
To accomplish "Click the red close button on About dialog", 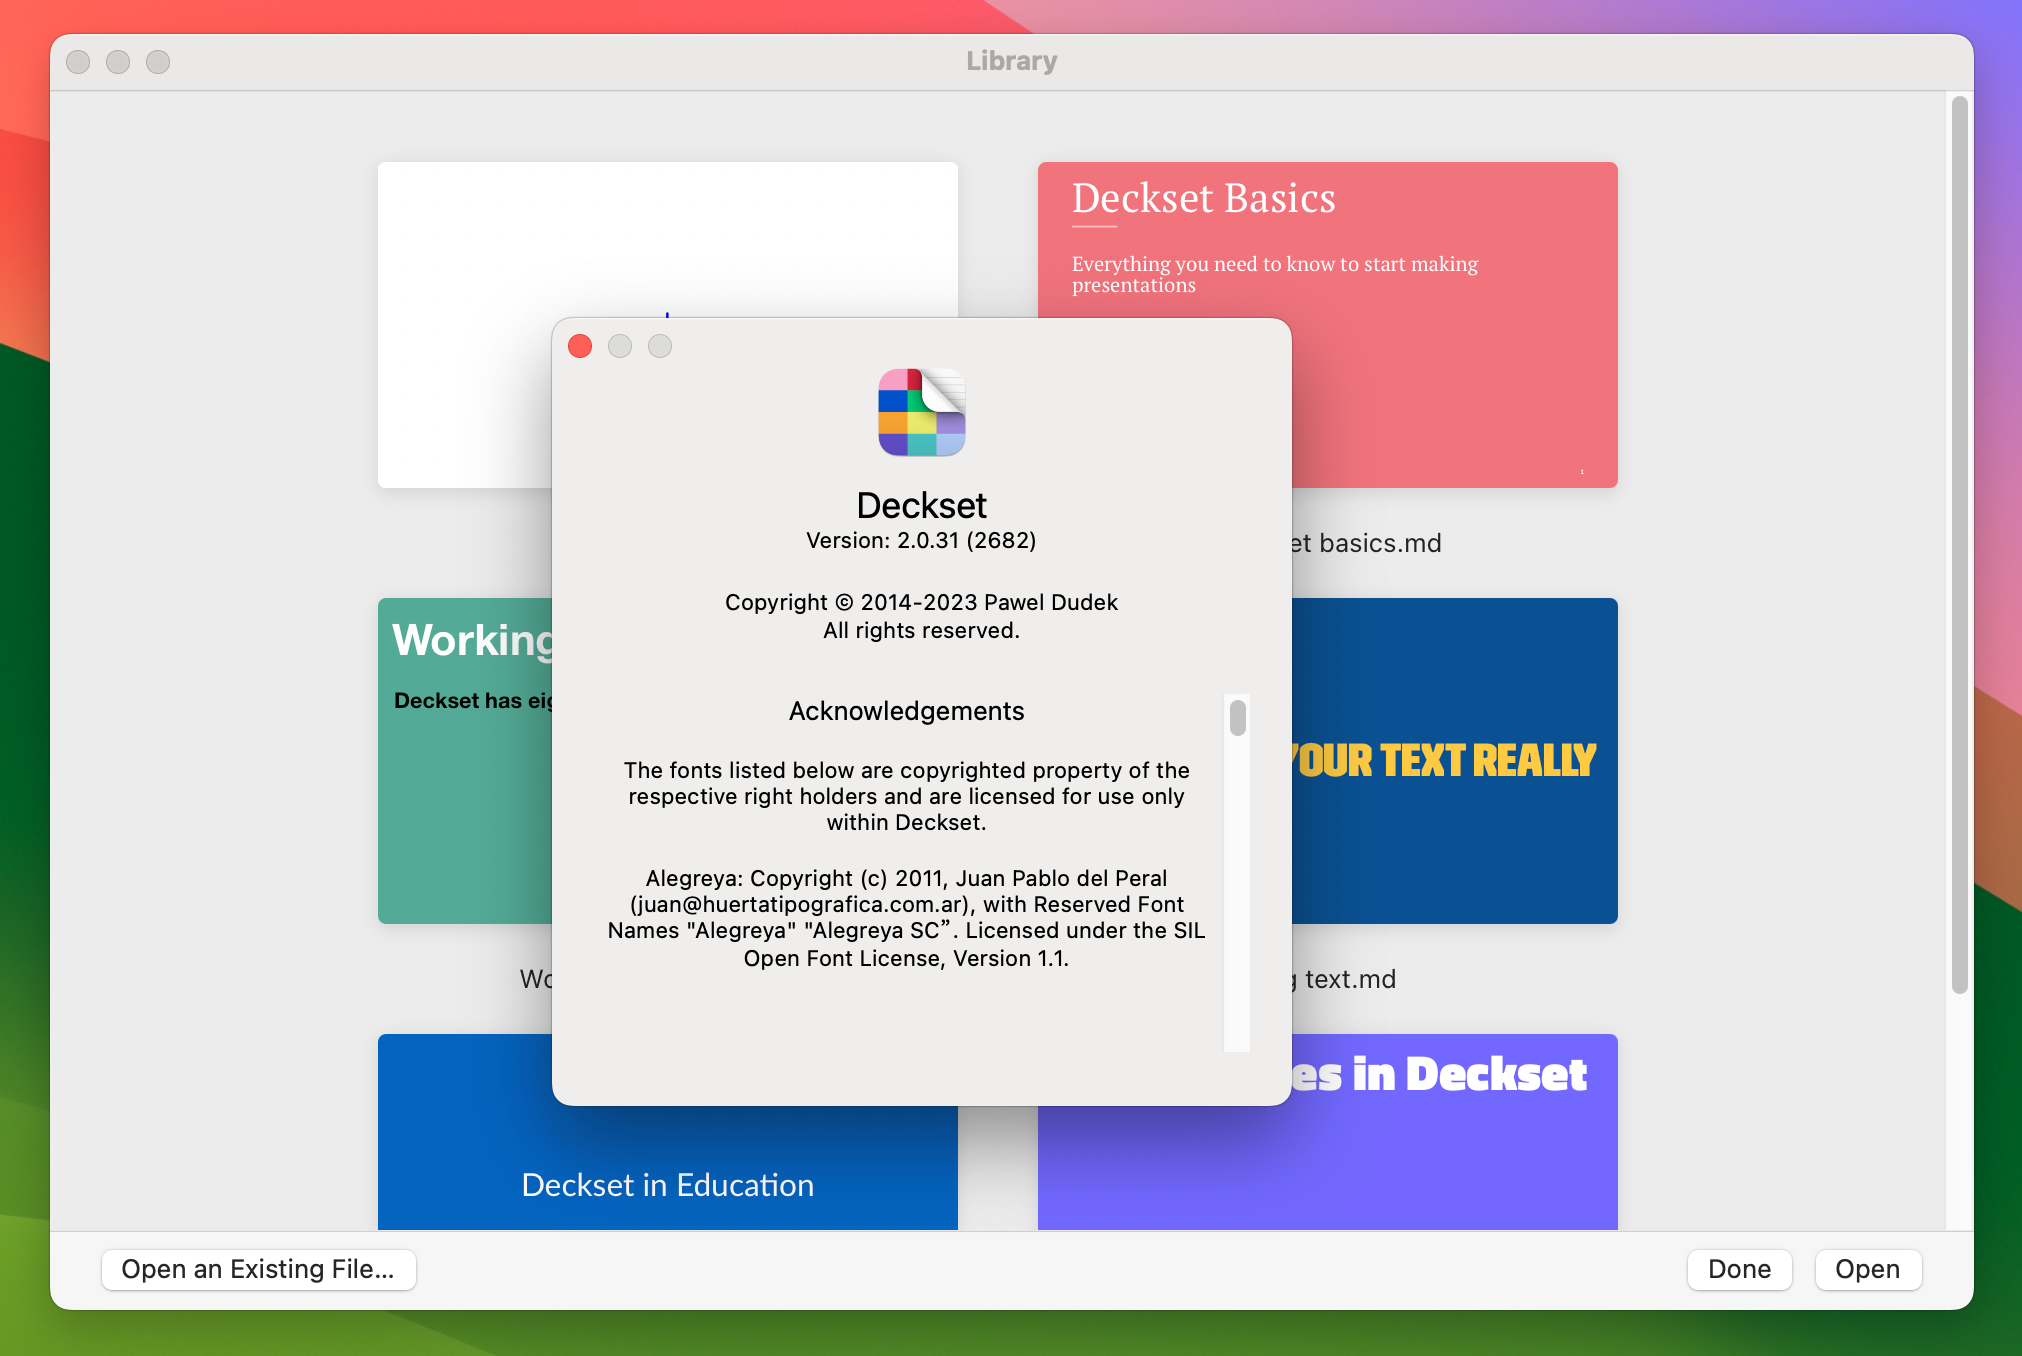I will coord(581,347).
